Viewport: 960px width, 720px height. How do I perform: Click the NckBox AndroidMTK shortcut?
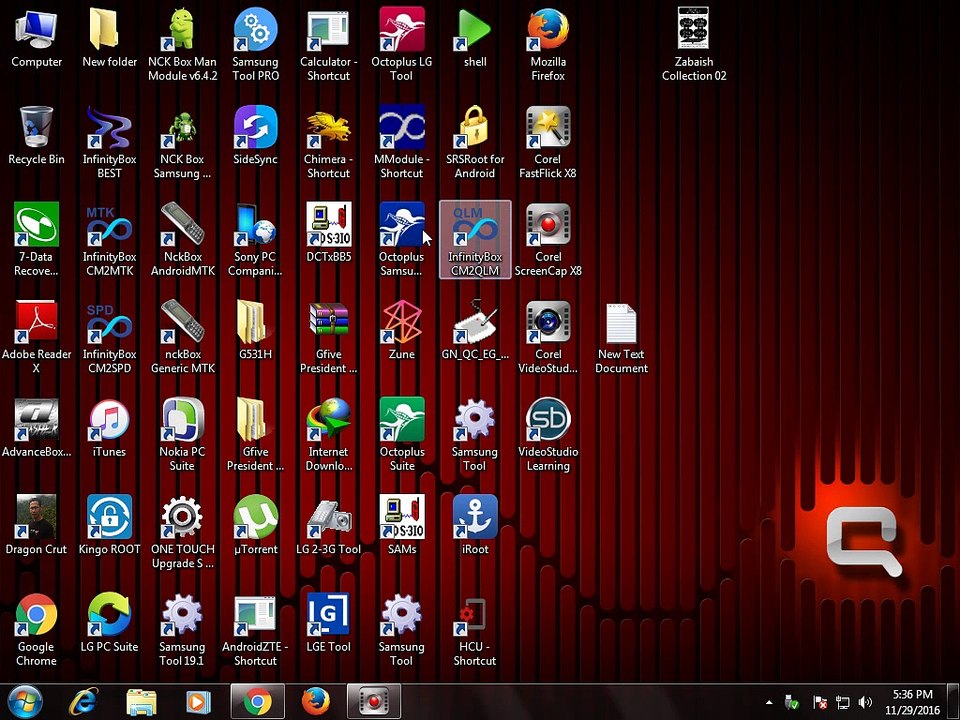[182, 239]
